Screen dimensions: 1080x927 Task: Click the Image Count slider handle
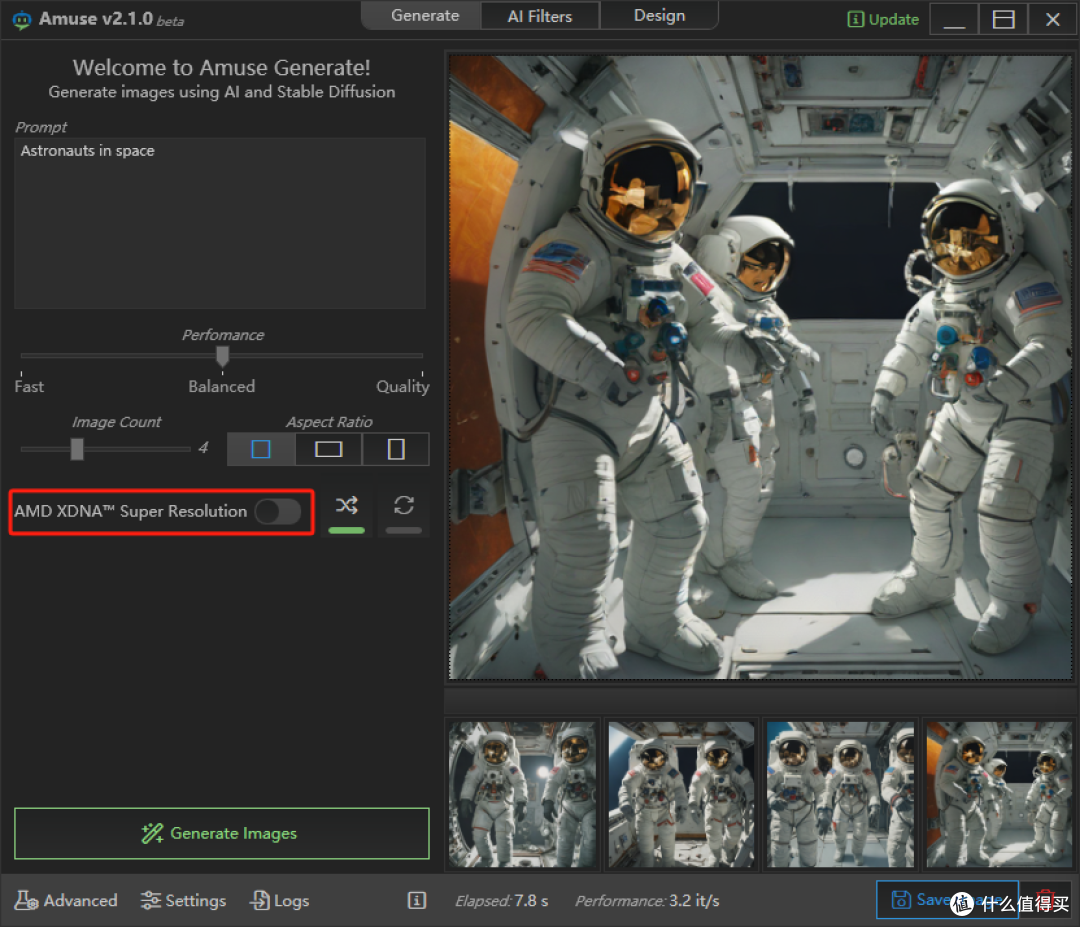(x=77, y=449)
